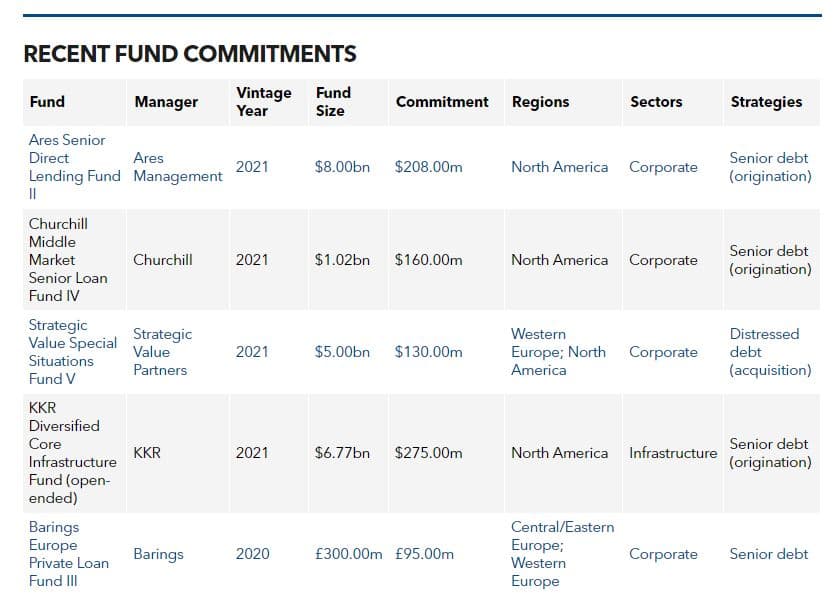Click the Distressed debt (acquisition) strategy cell

tap(770, 352)
